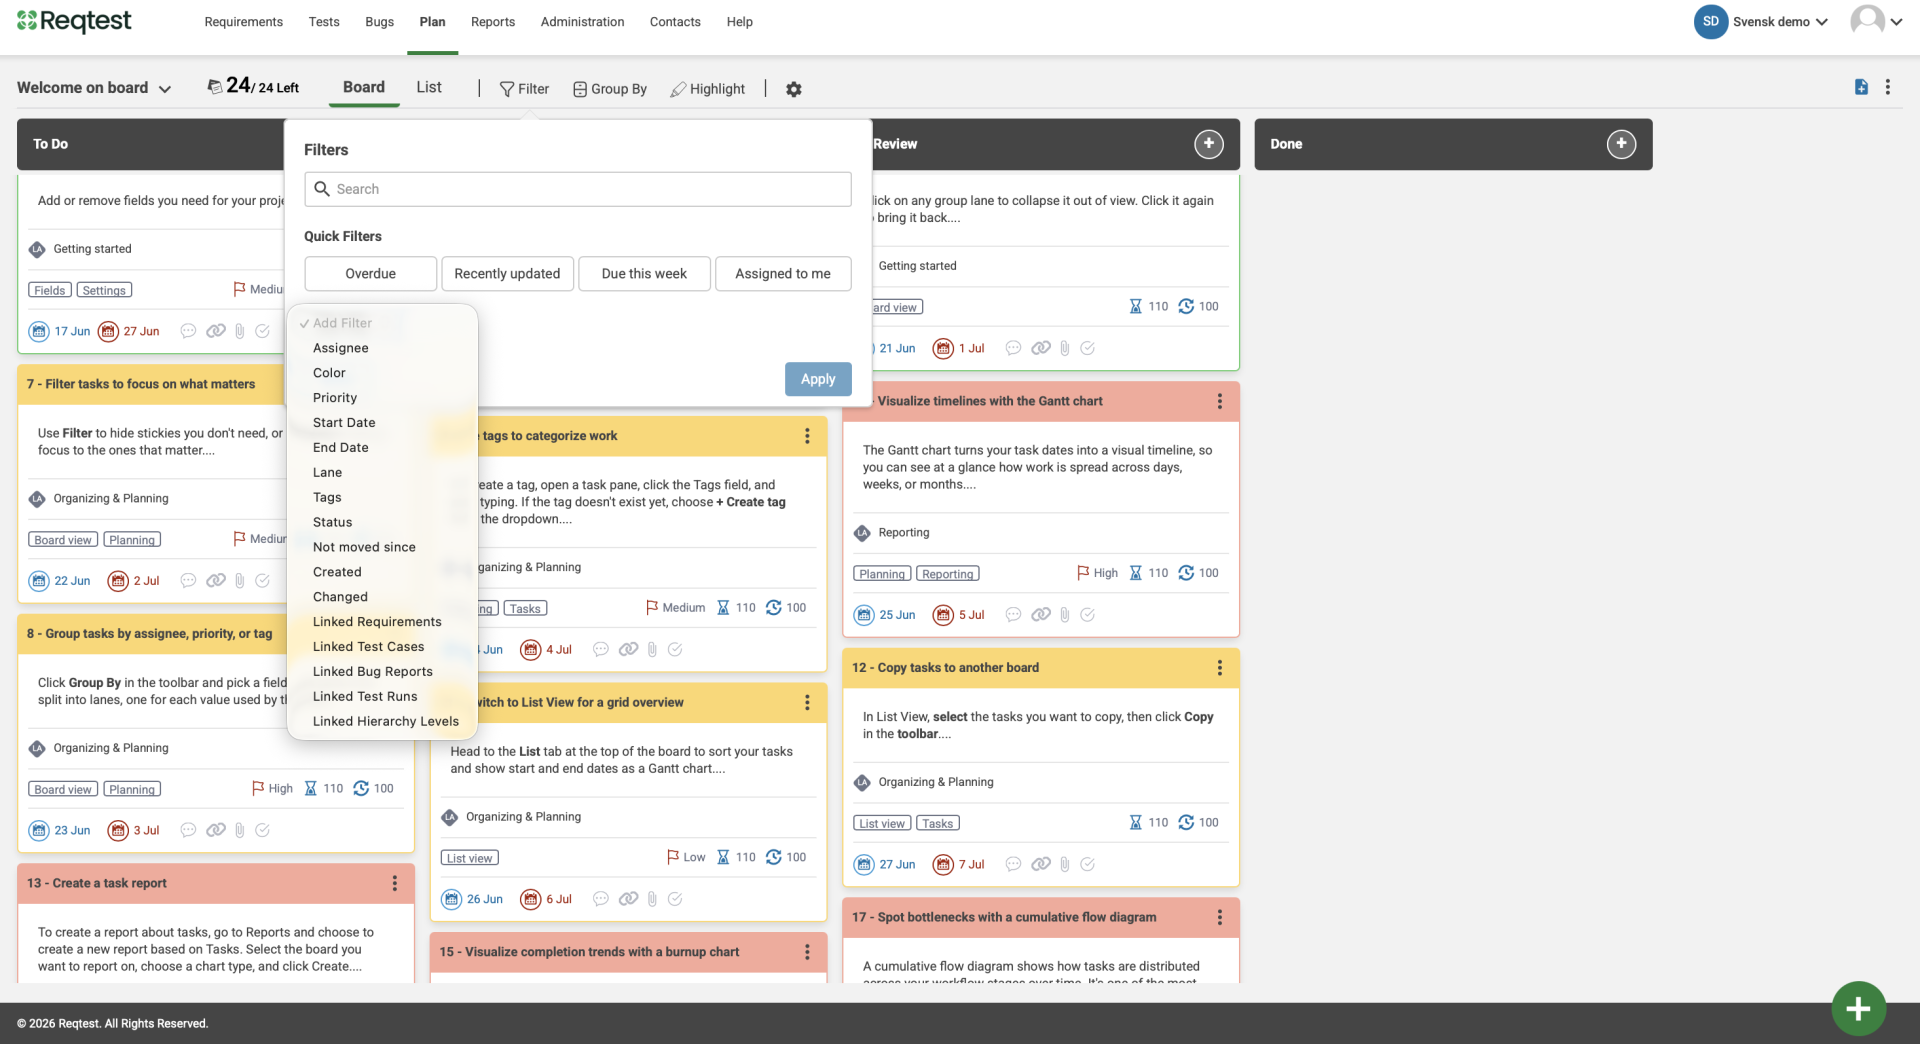The image size is (1920, 1044).
Task: Open menu for Spot bottlenecks card
Action: coord(1219,917)
